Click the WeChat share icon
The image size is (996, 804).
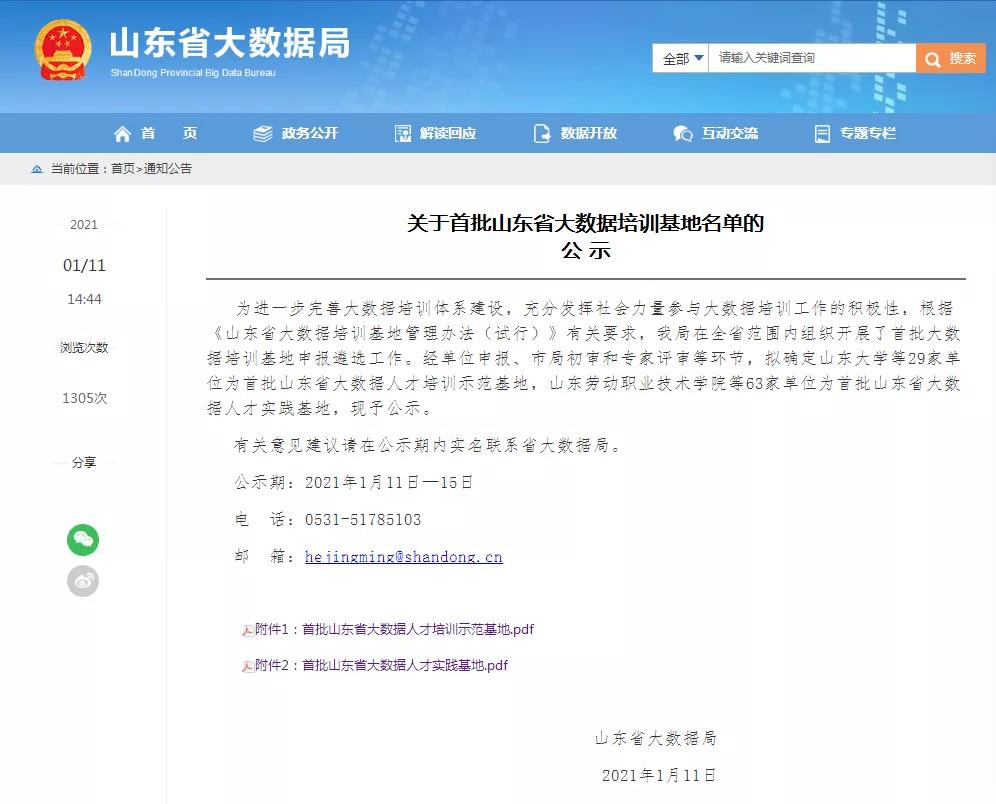click(x=83, y=540)
